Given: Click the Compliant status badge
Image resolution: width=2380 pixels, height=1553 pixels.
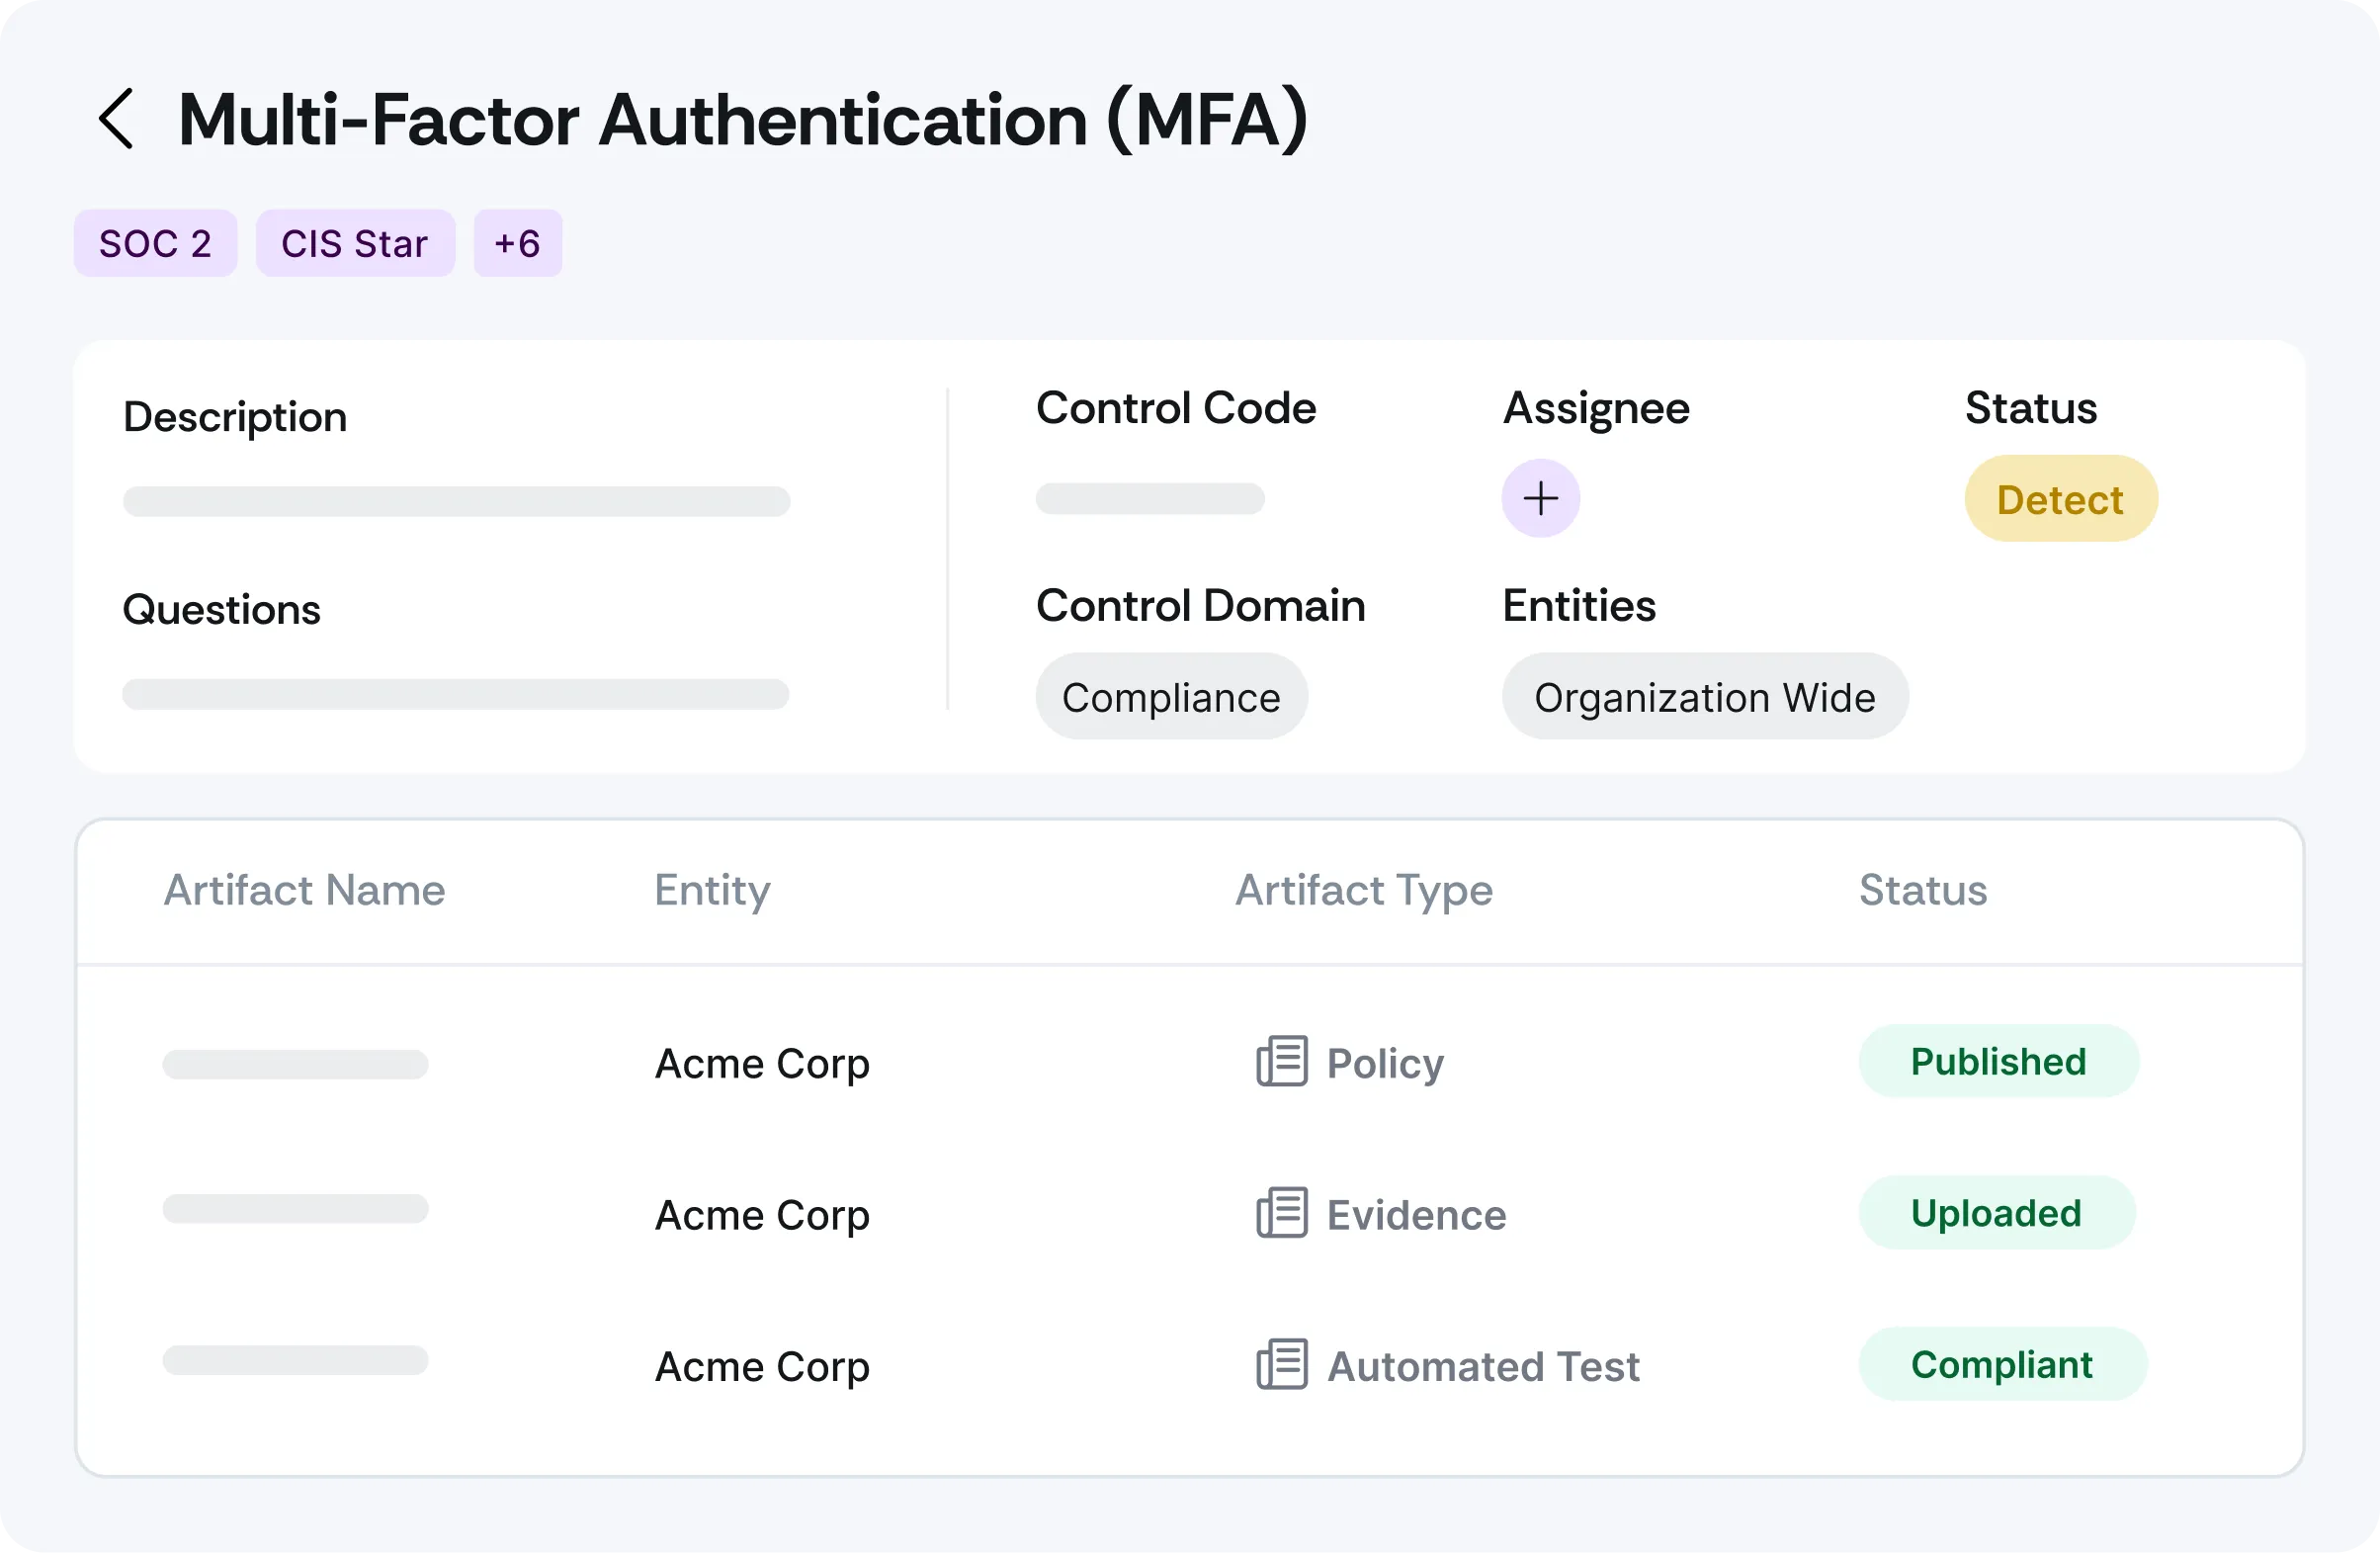Looking at the screenshot, I should point(2001,1365).
